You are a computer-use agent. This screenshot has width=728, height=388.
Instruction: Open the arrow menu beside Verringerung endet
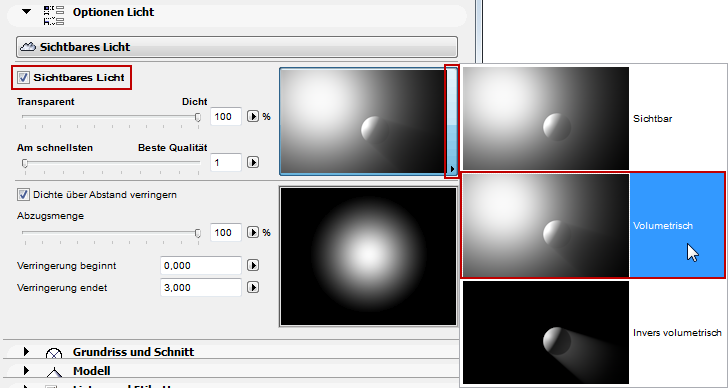253,288
